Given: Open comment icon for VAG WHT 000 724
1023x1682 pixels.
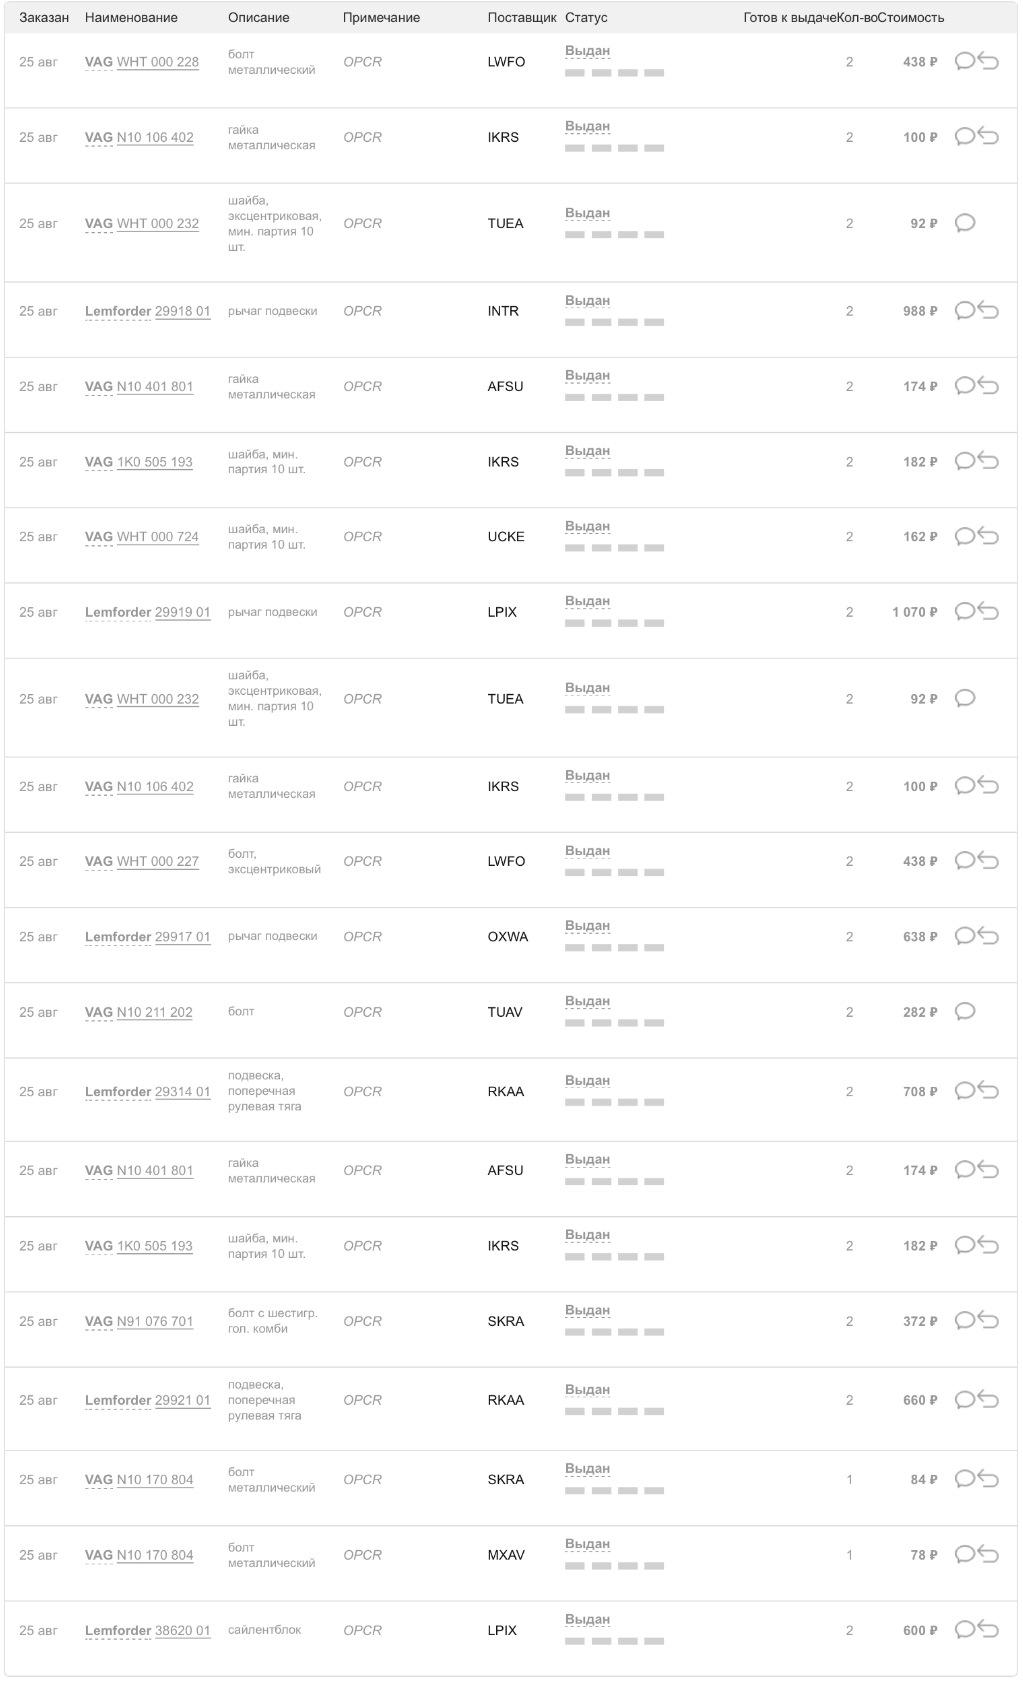Looking at the screenshot, I should coord(964,537).
